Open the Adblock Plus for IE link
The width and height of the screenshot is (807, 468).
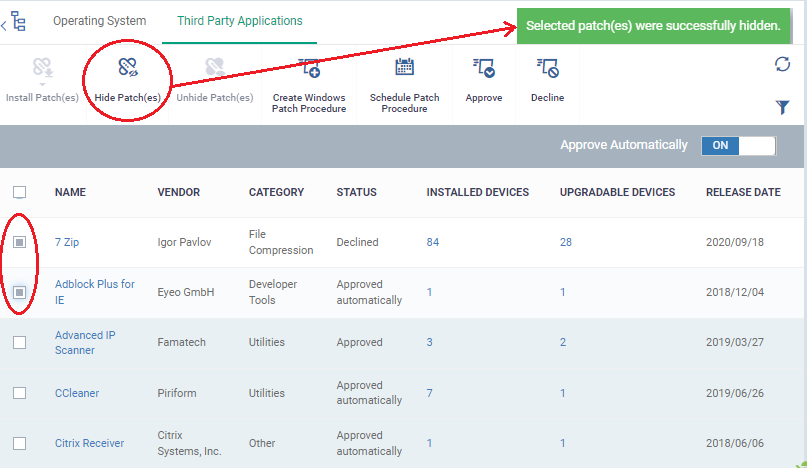(95, 292)
